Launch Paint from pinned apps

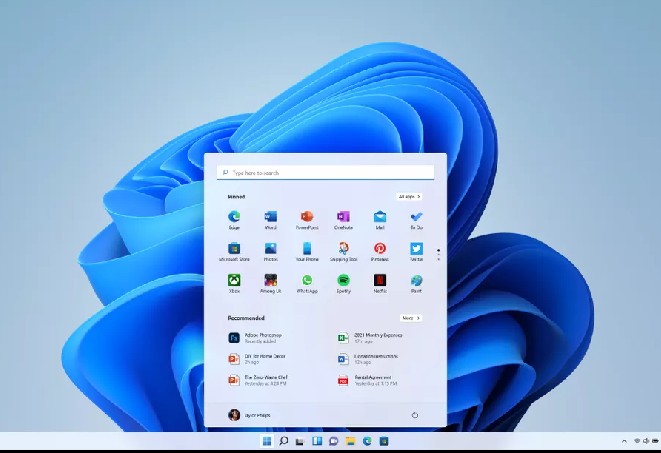coord(416,284)
